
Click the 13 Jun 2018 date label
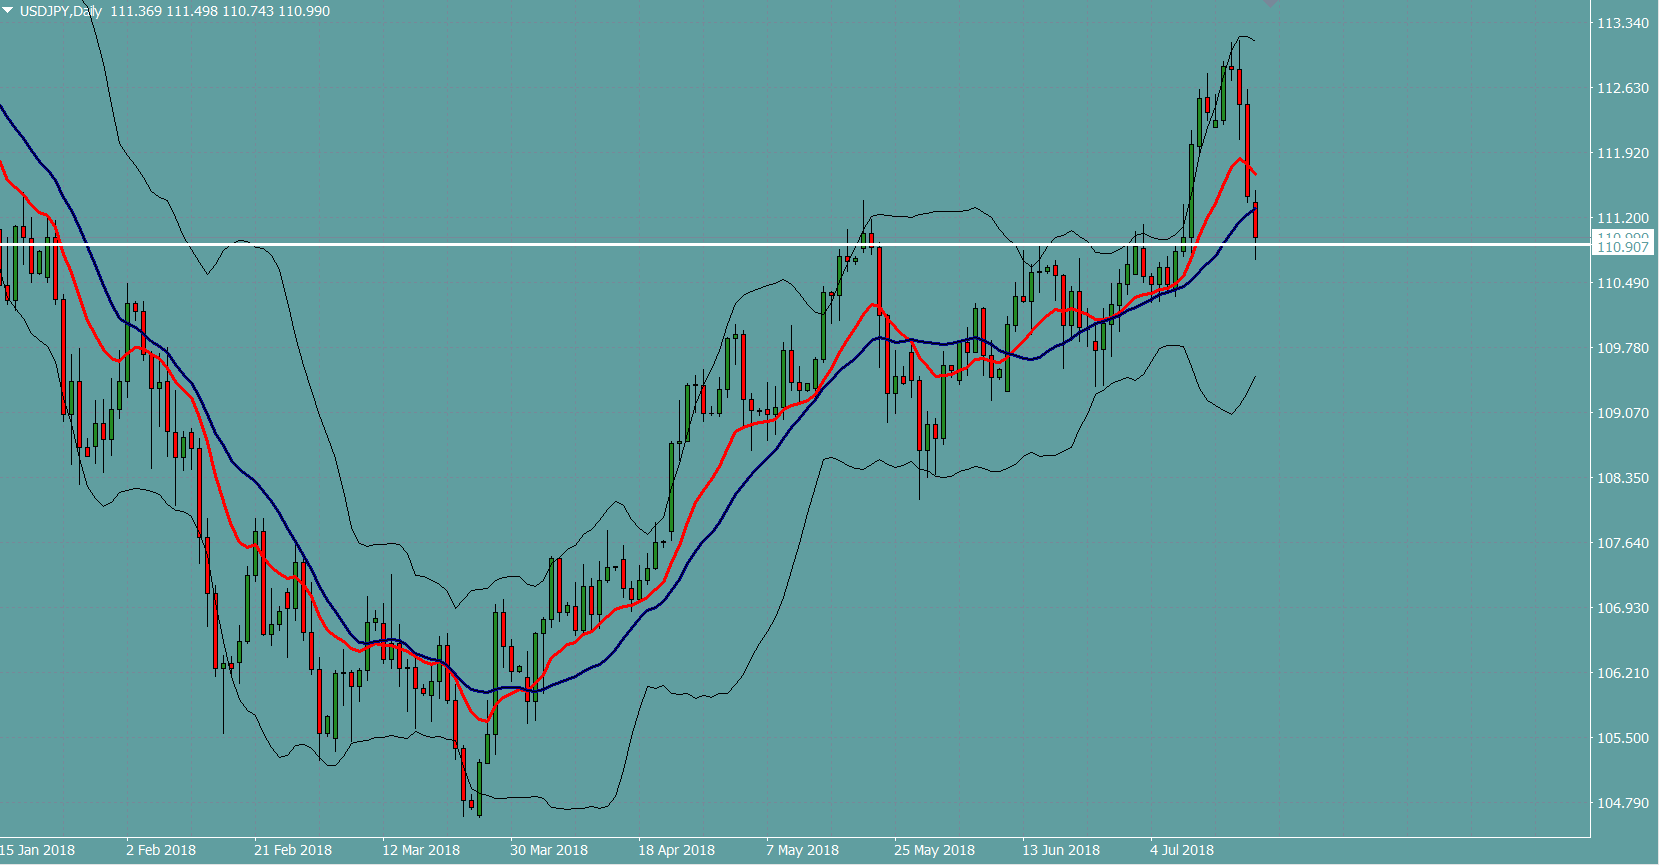coord(1061,850)
